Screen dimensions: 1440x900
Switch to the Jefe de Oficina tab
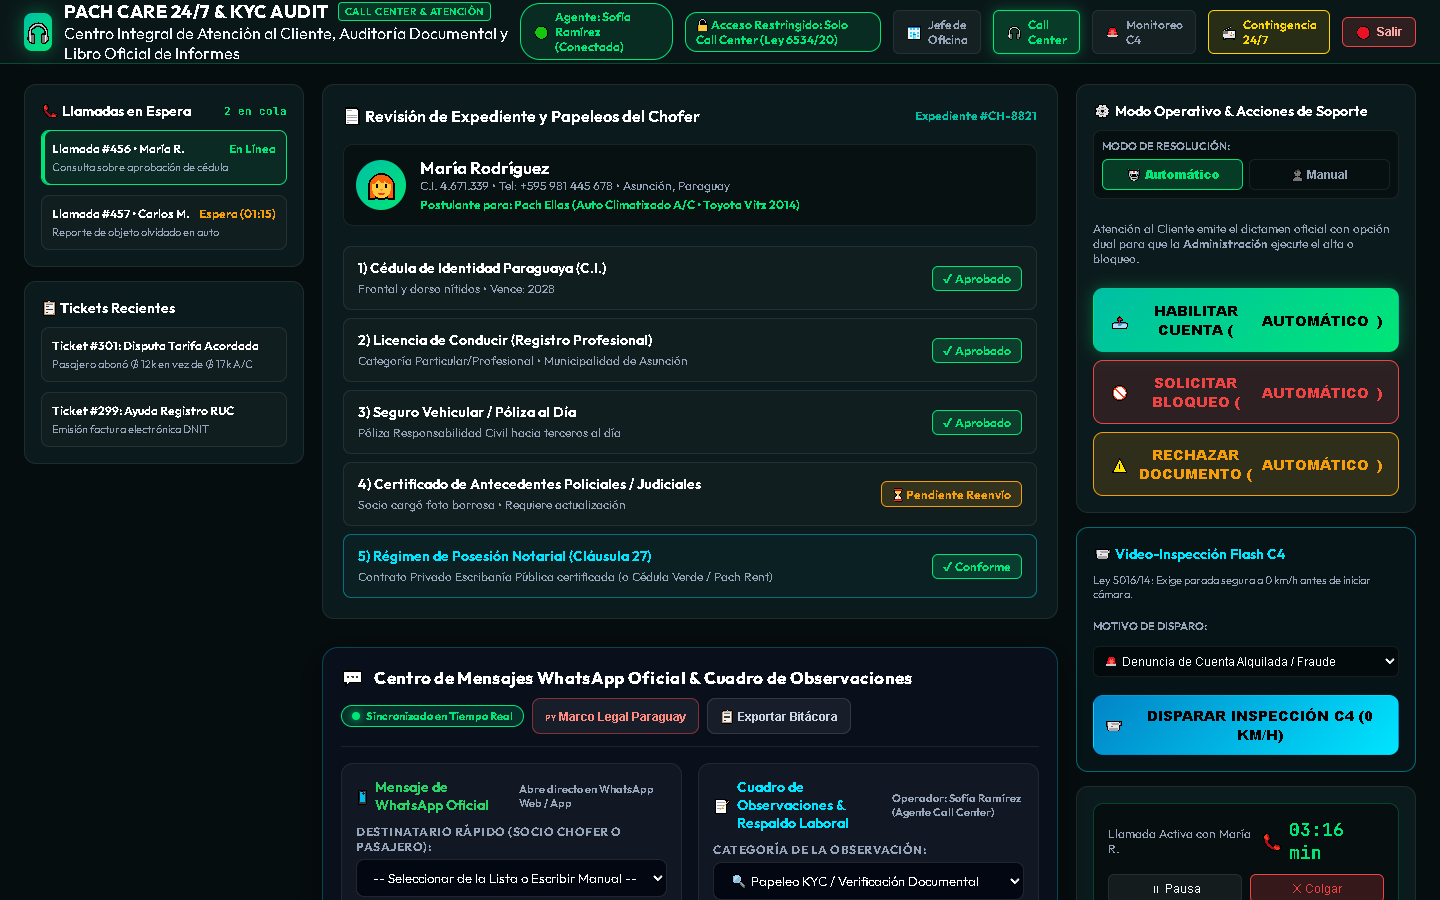pos(937,32)
